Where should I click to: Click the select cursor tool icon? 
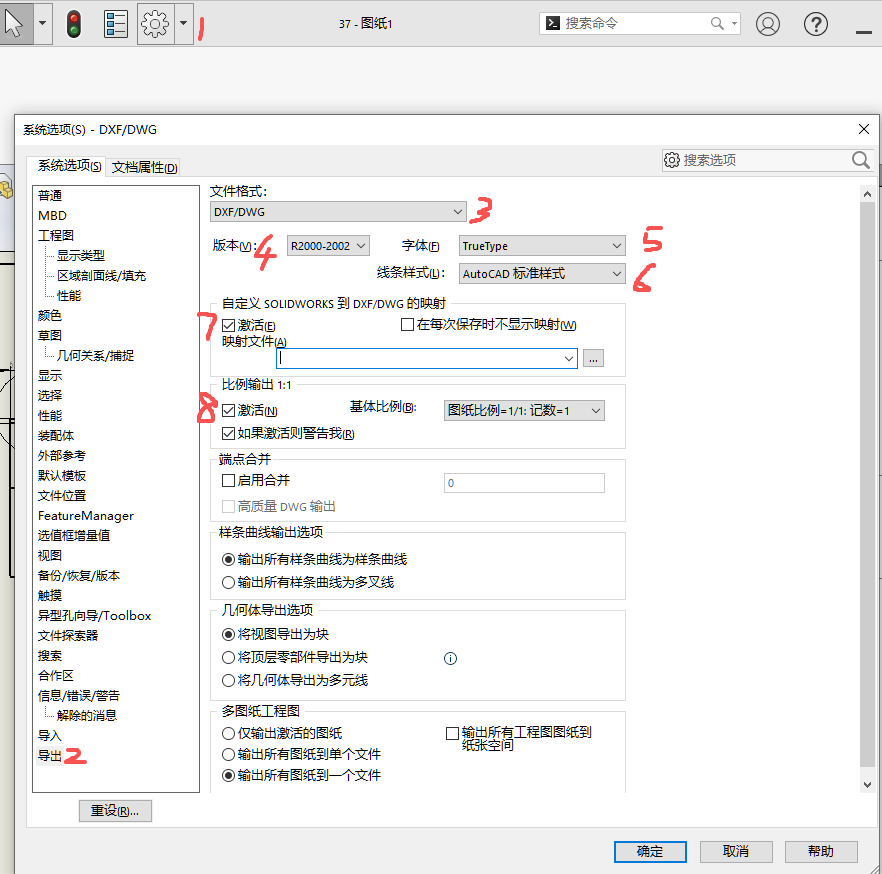coord(15,24)
